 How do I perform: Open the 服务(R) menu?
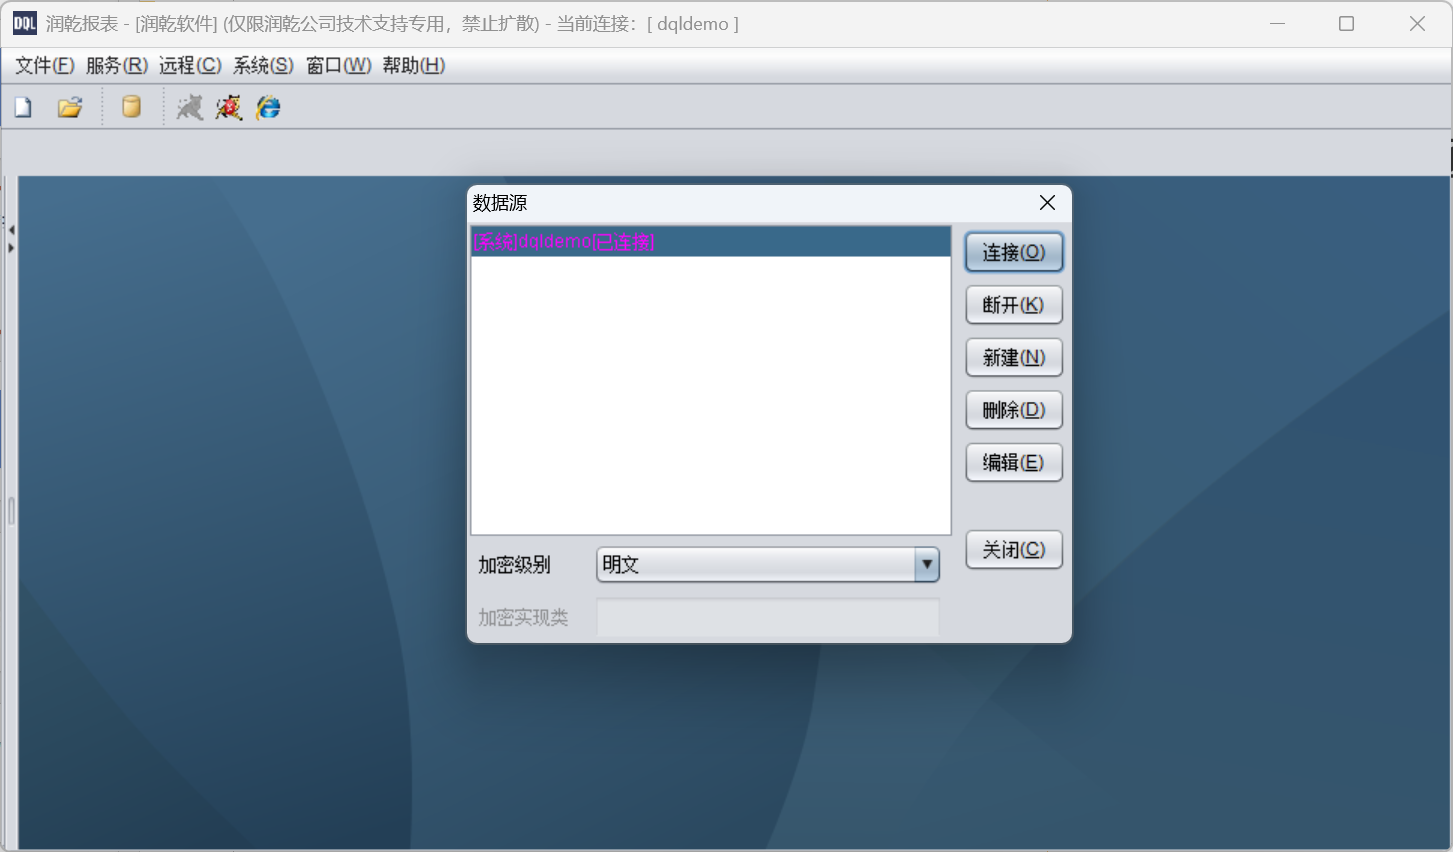point(117,65)
